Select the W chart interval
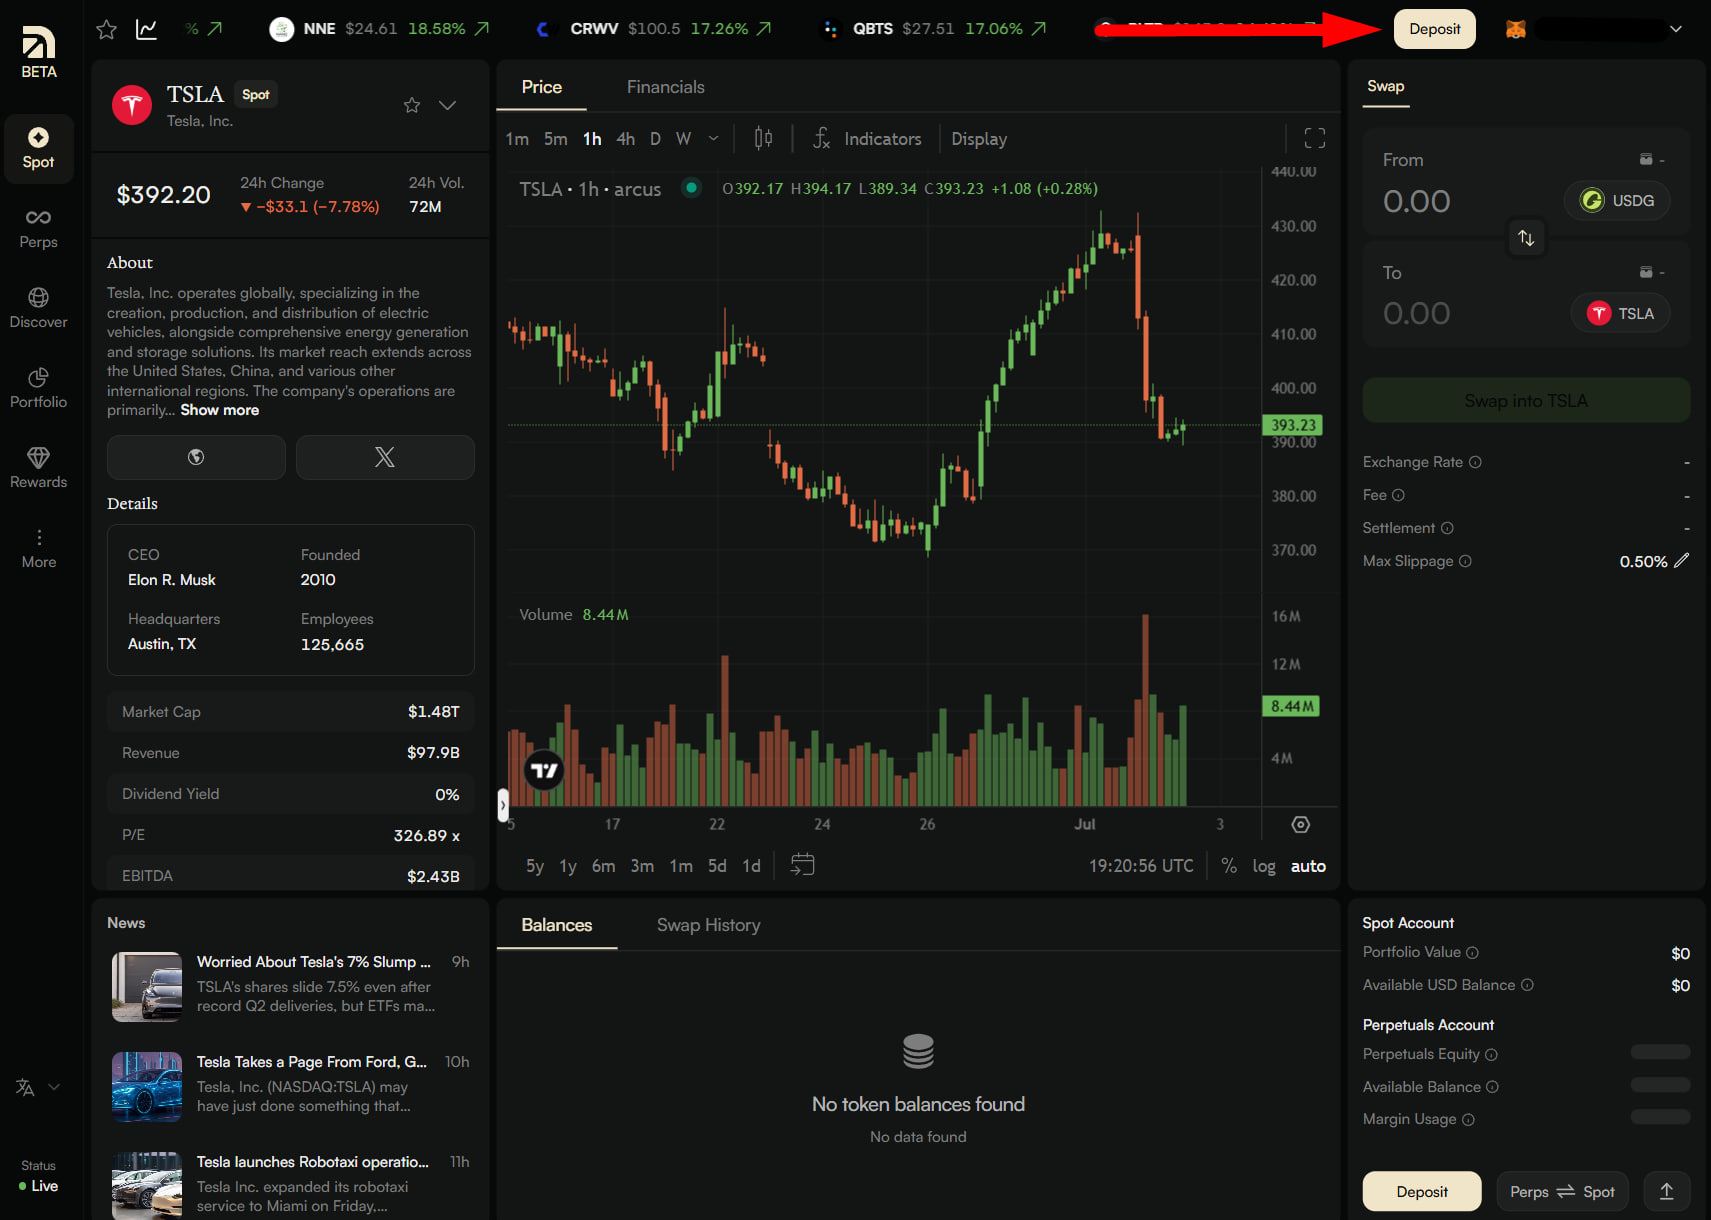Image resolution: width=1711 pixels, height=1220 pixels. (684, 138)
